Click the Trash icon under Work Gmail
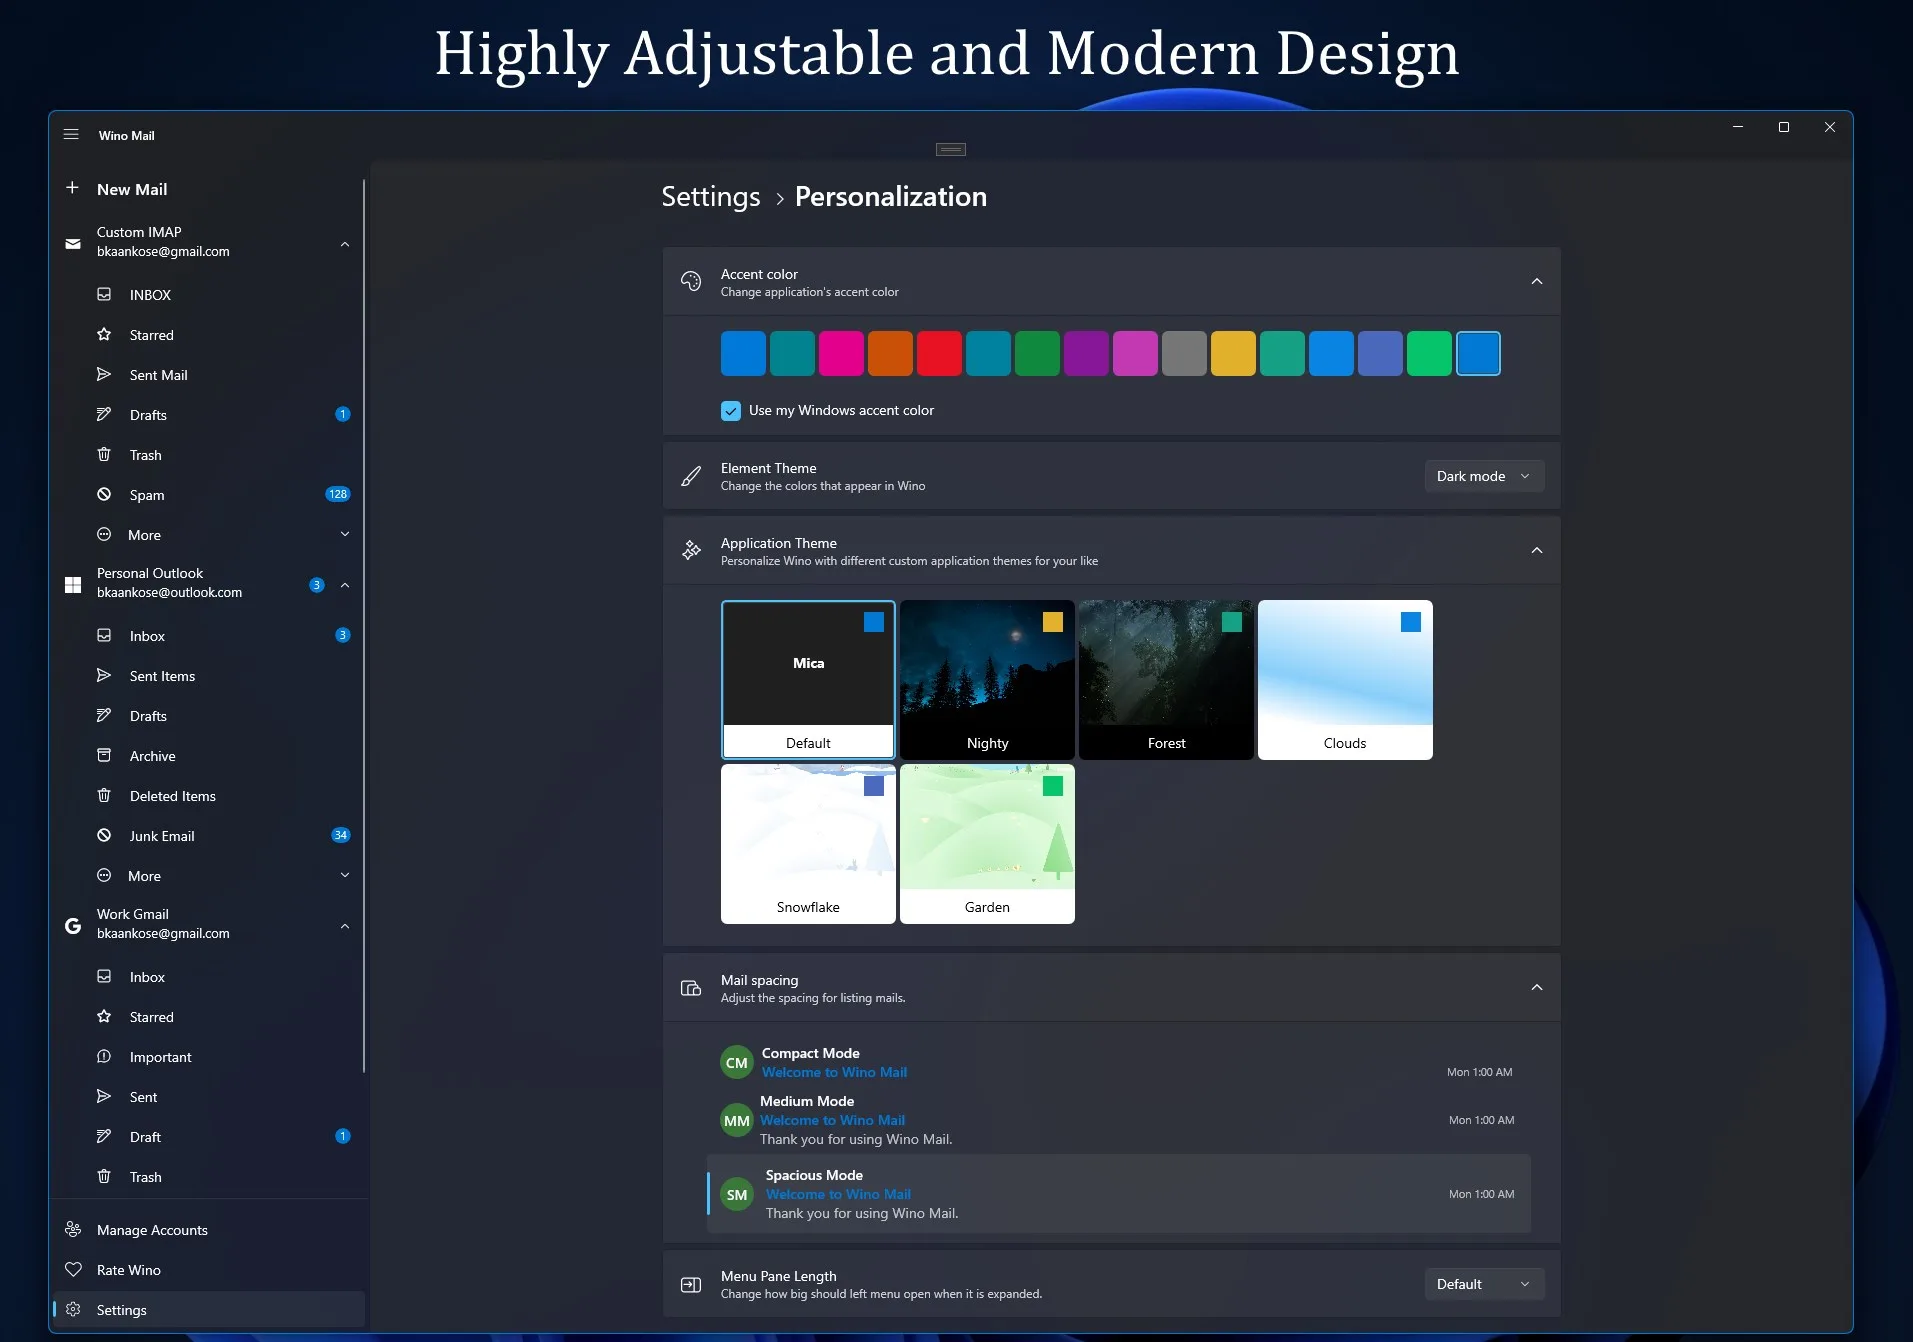The height and width of the screenshot is (1342, 1913). coord(104,1176)
